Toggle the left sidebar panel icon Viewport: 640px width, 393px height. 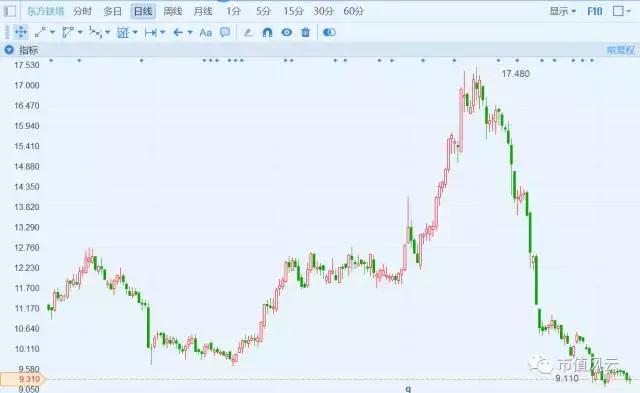[x=9, y=11]
